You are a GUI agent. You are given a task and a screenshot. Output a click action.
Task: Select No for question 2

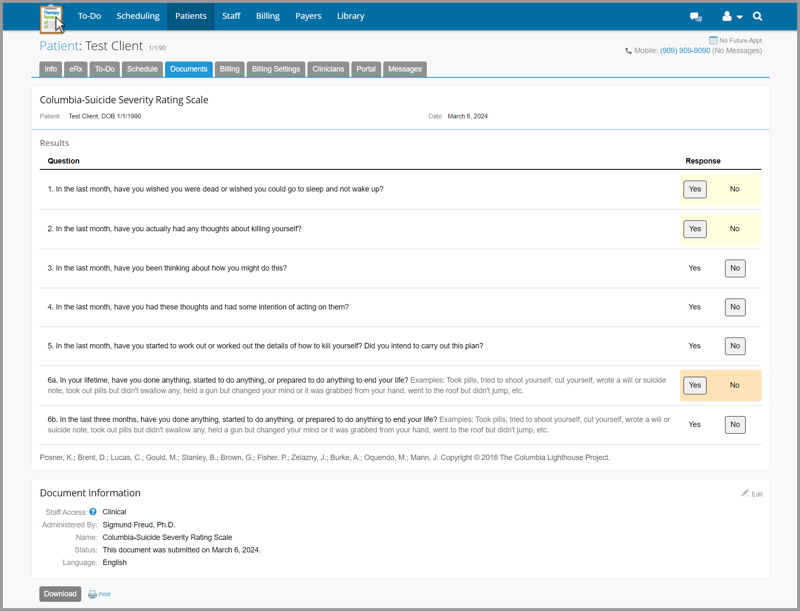(x=735, y=229)
